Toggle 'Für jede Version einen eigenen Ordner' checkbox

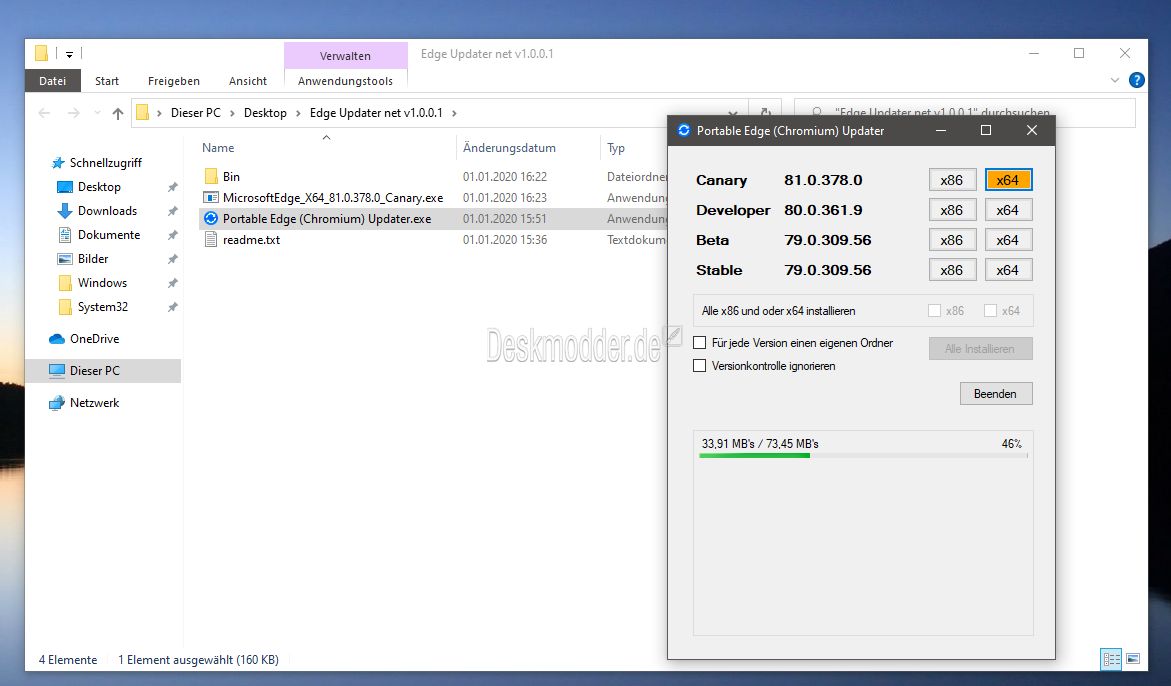pos(700,343)
